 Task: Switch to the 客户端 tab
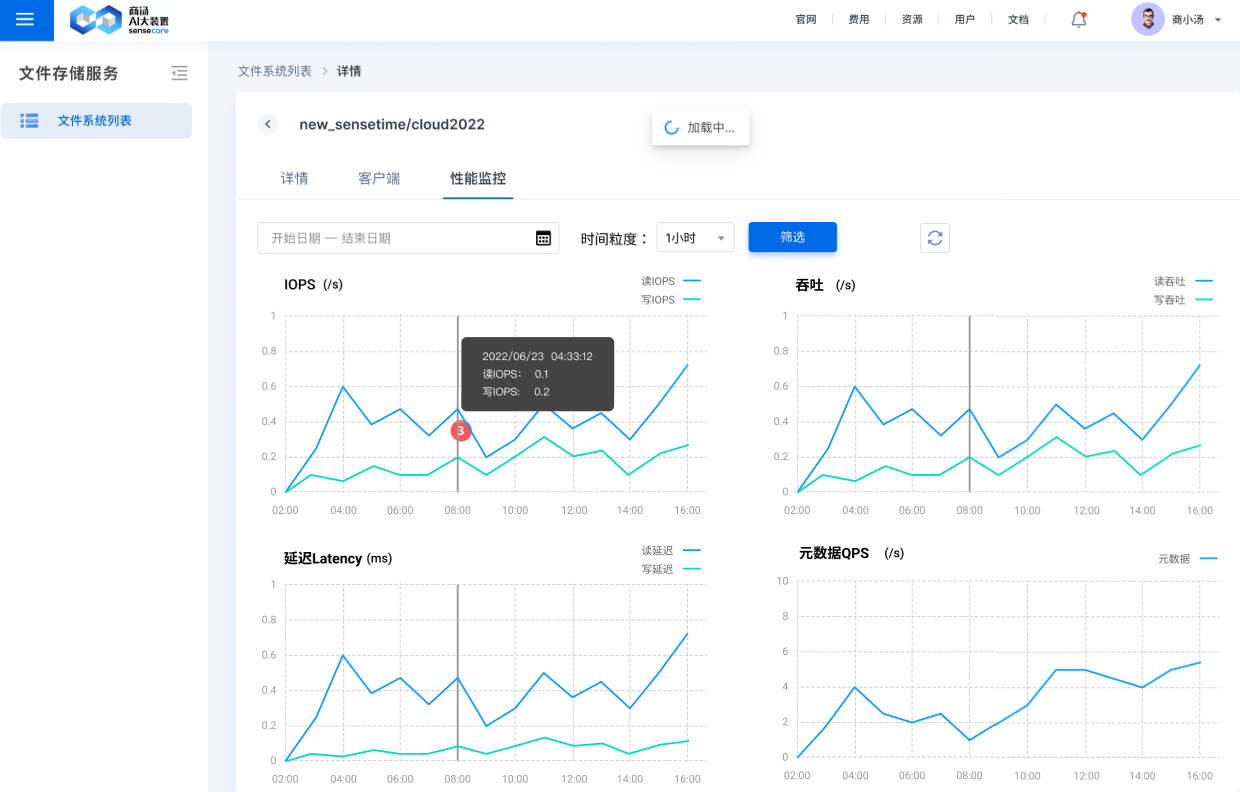point(378,178)
